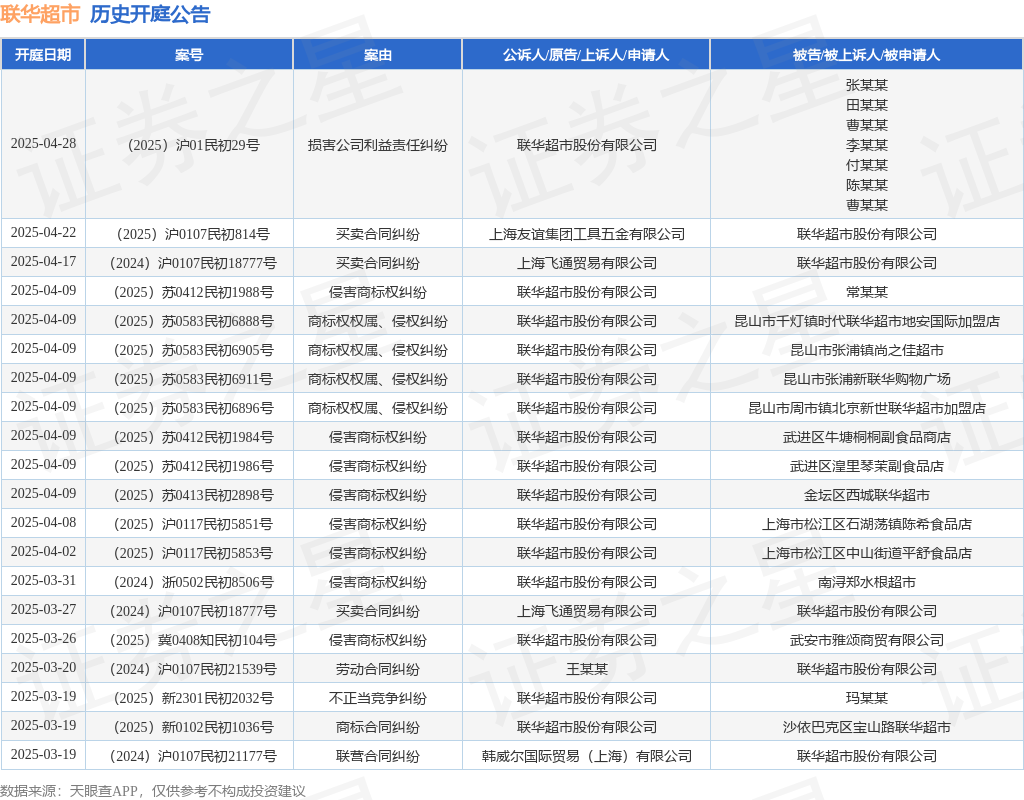Click defendant 武进区湟里琴茉副食品店
The image size is (1024, 800).
click(867, 466)
